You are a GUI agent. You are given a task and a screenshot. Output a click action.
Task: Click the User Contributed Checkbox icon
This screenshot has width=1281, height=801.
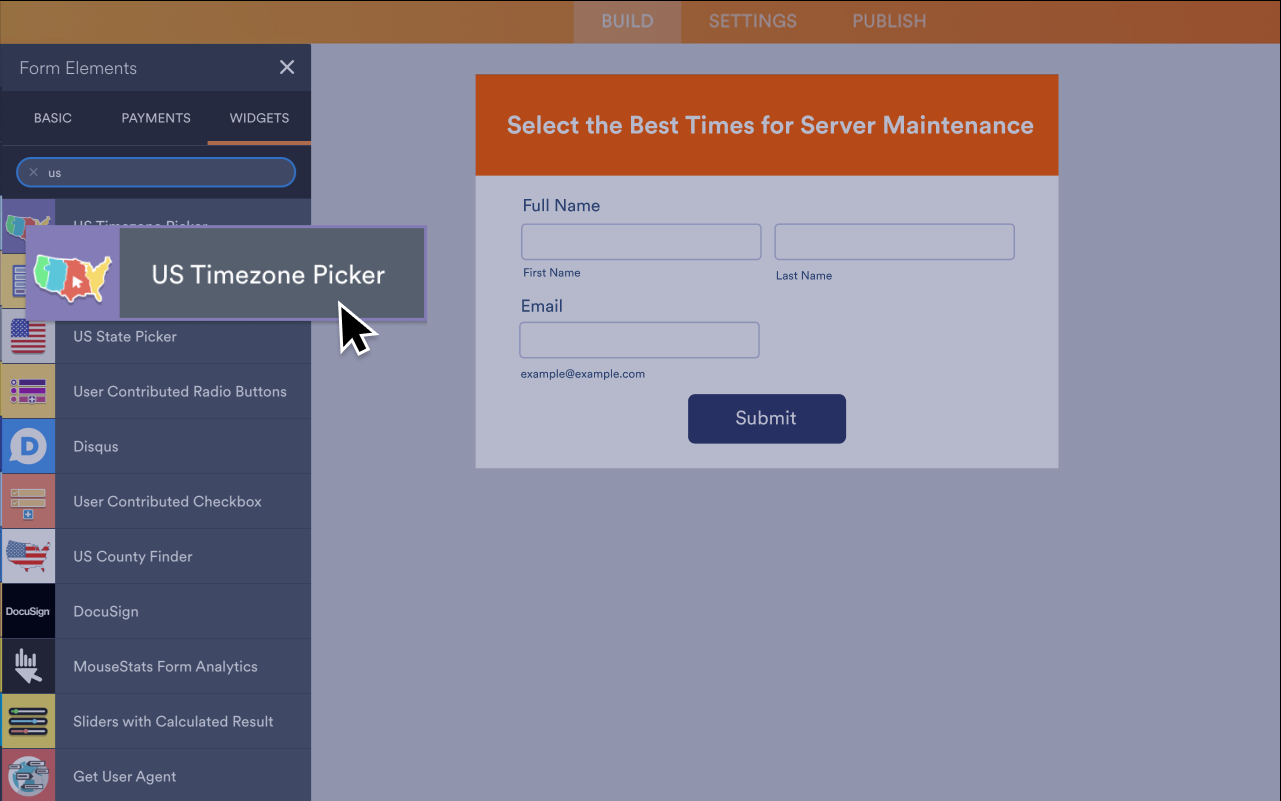[28, 501]
